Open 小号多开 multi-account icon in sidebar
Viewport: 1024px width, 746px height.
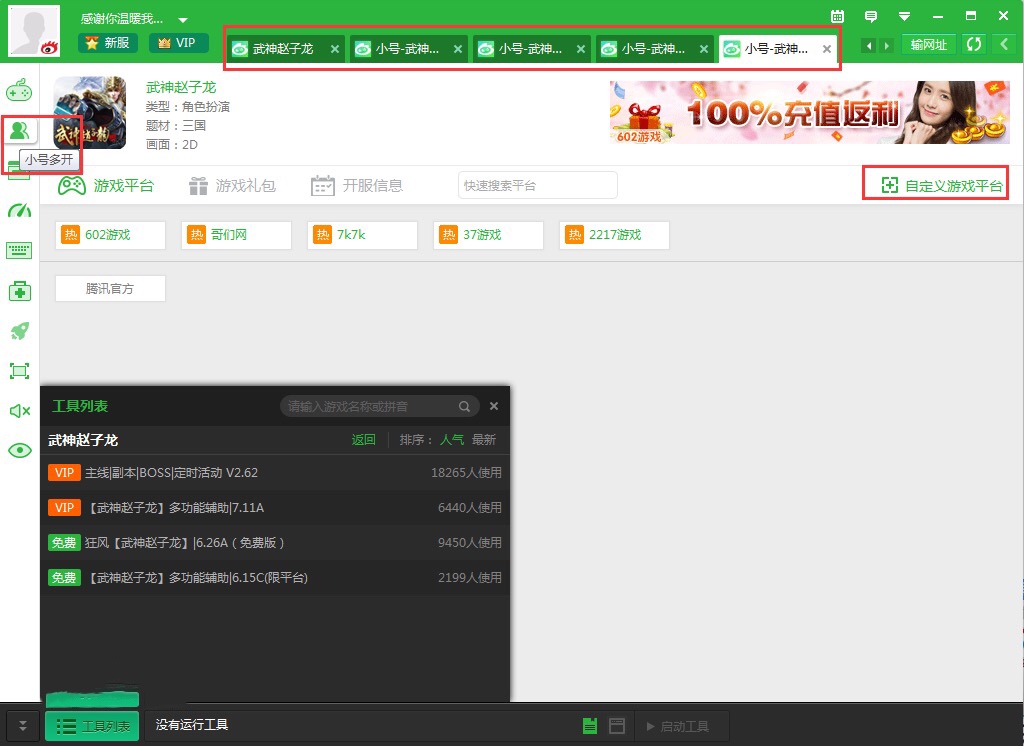coord(19,130)
